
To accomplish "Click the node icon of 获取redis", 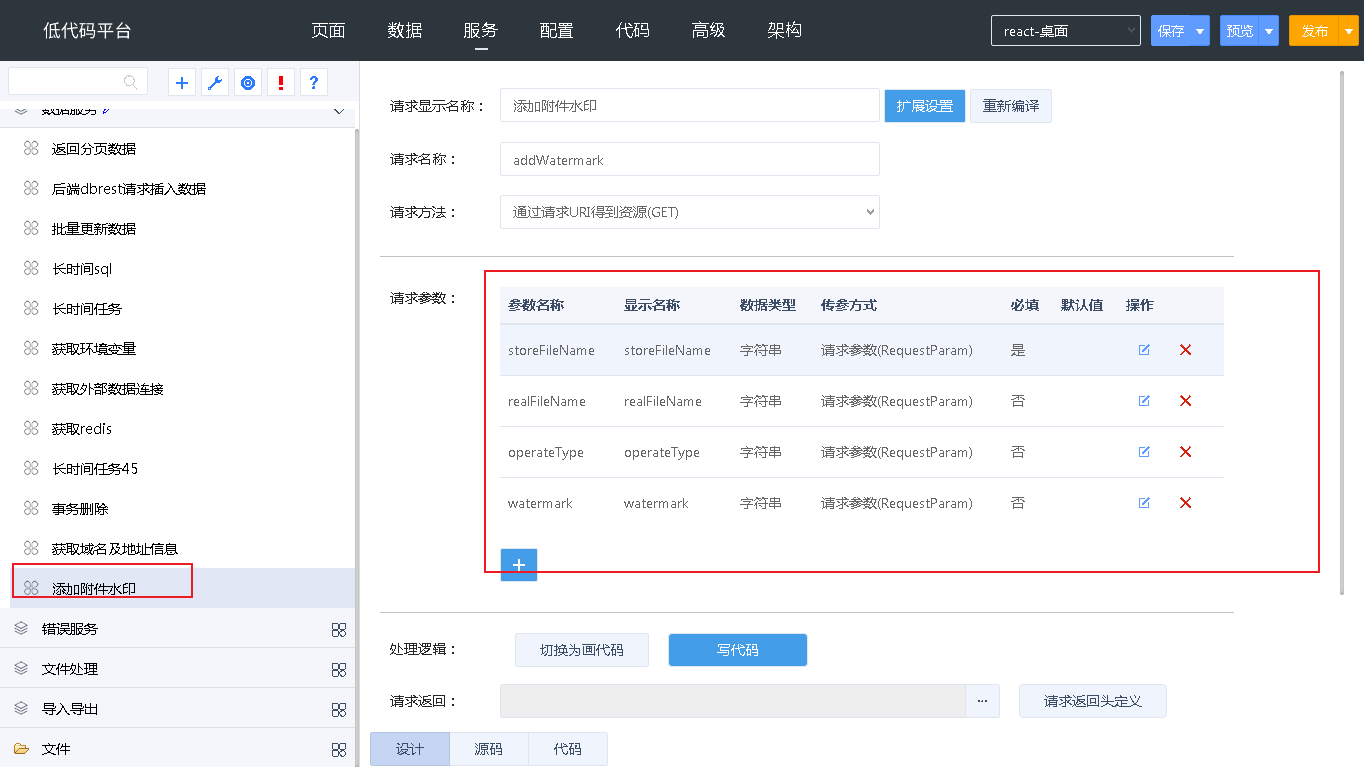I will 31,429.
